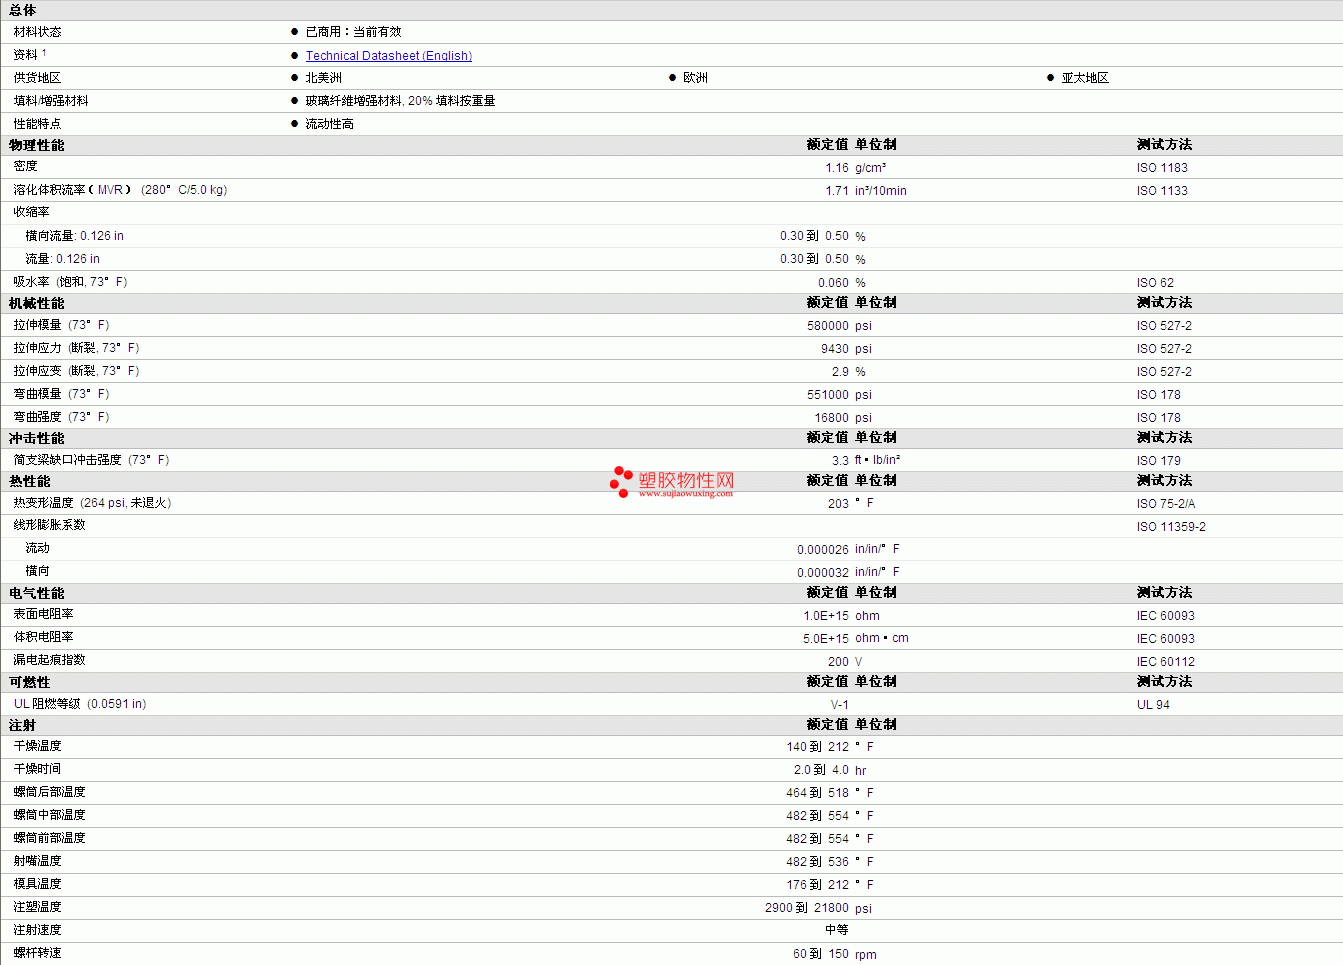Image resolution: width=1343 pixels, height=965 pixels.
Task: Select the 0.000032 expansion coefficient value
Action: [x=823, y=573]
